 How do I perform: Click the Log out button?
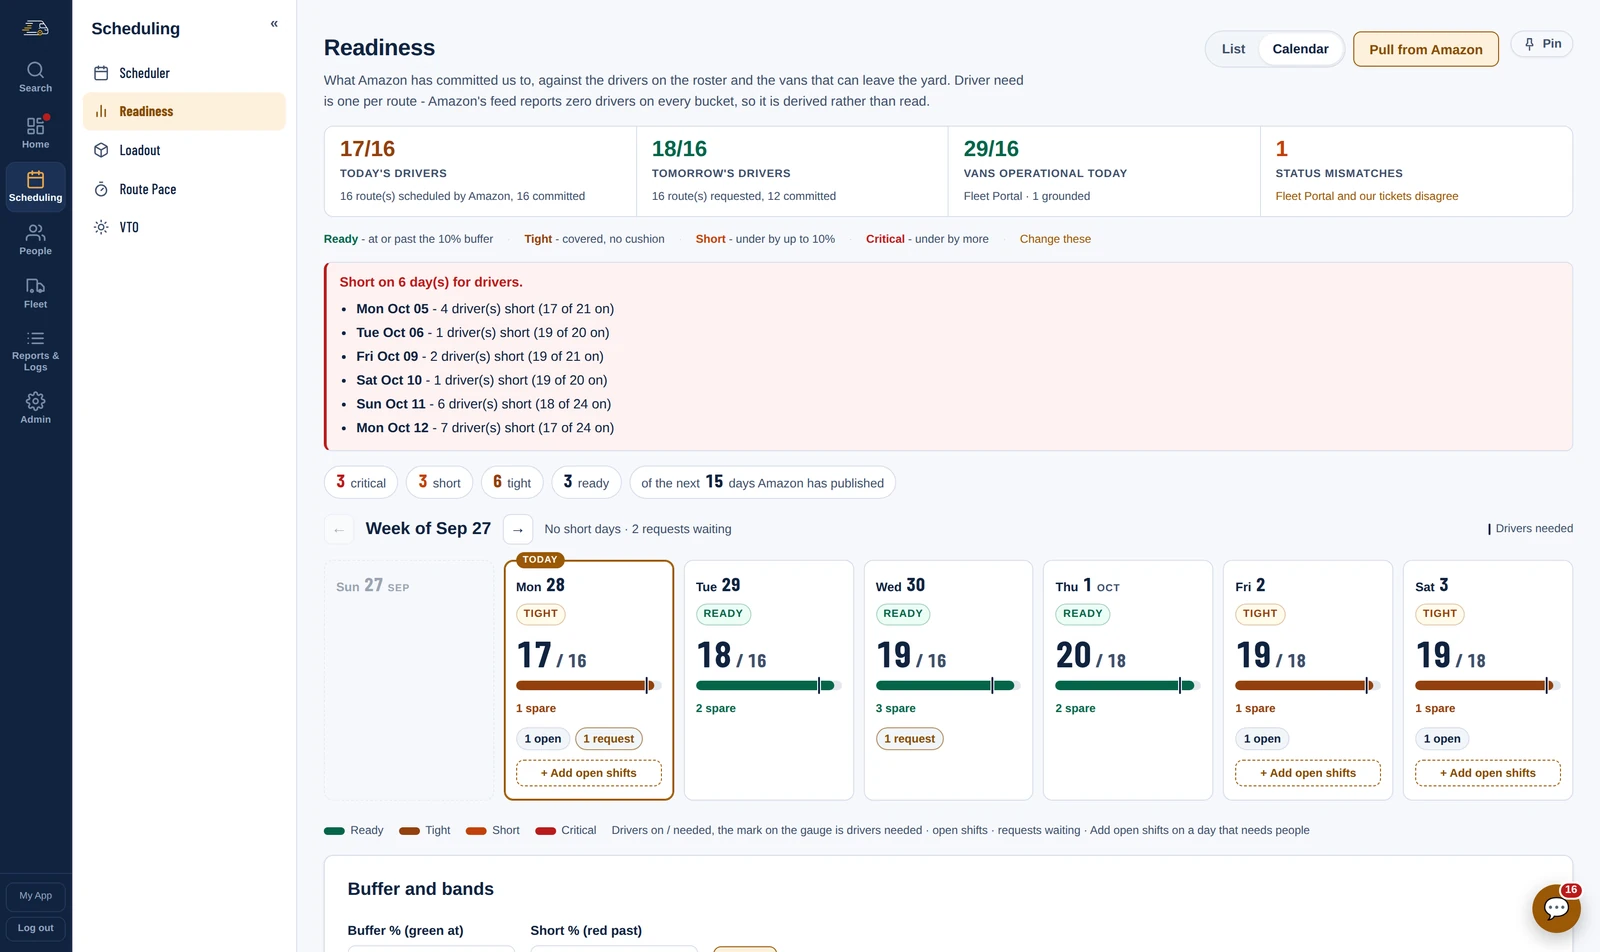[36, 928]
